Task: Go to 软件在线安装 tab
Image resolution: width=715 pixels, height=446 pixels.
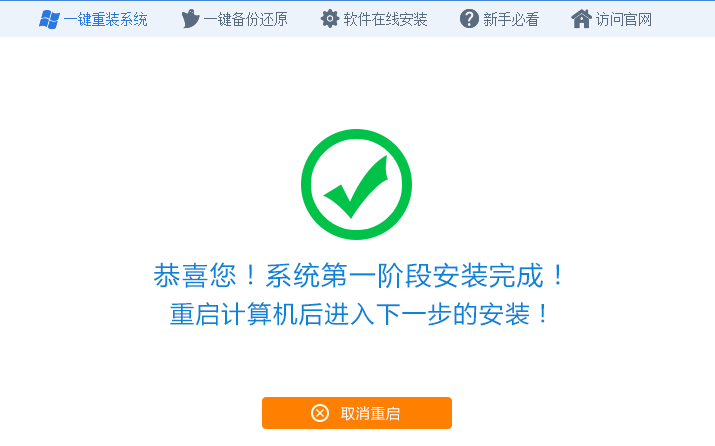Action: tap(374, 19)
